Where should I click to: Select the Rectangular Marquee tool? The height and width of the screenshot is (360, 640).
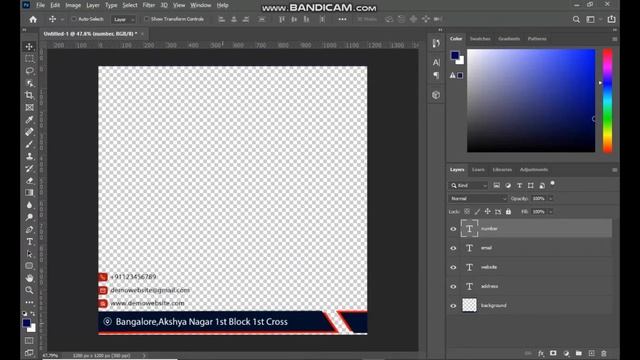(x=29, y=59)
